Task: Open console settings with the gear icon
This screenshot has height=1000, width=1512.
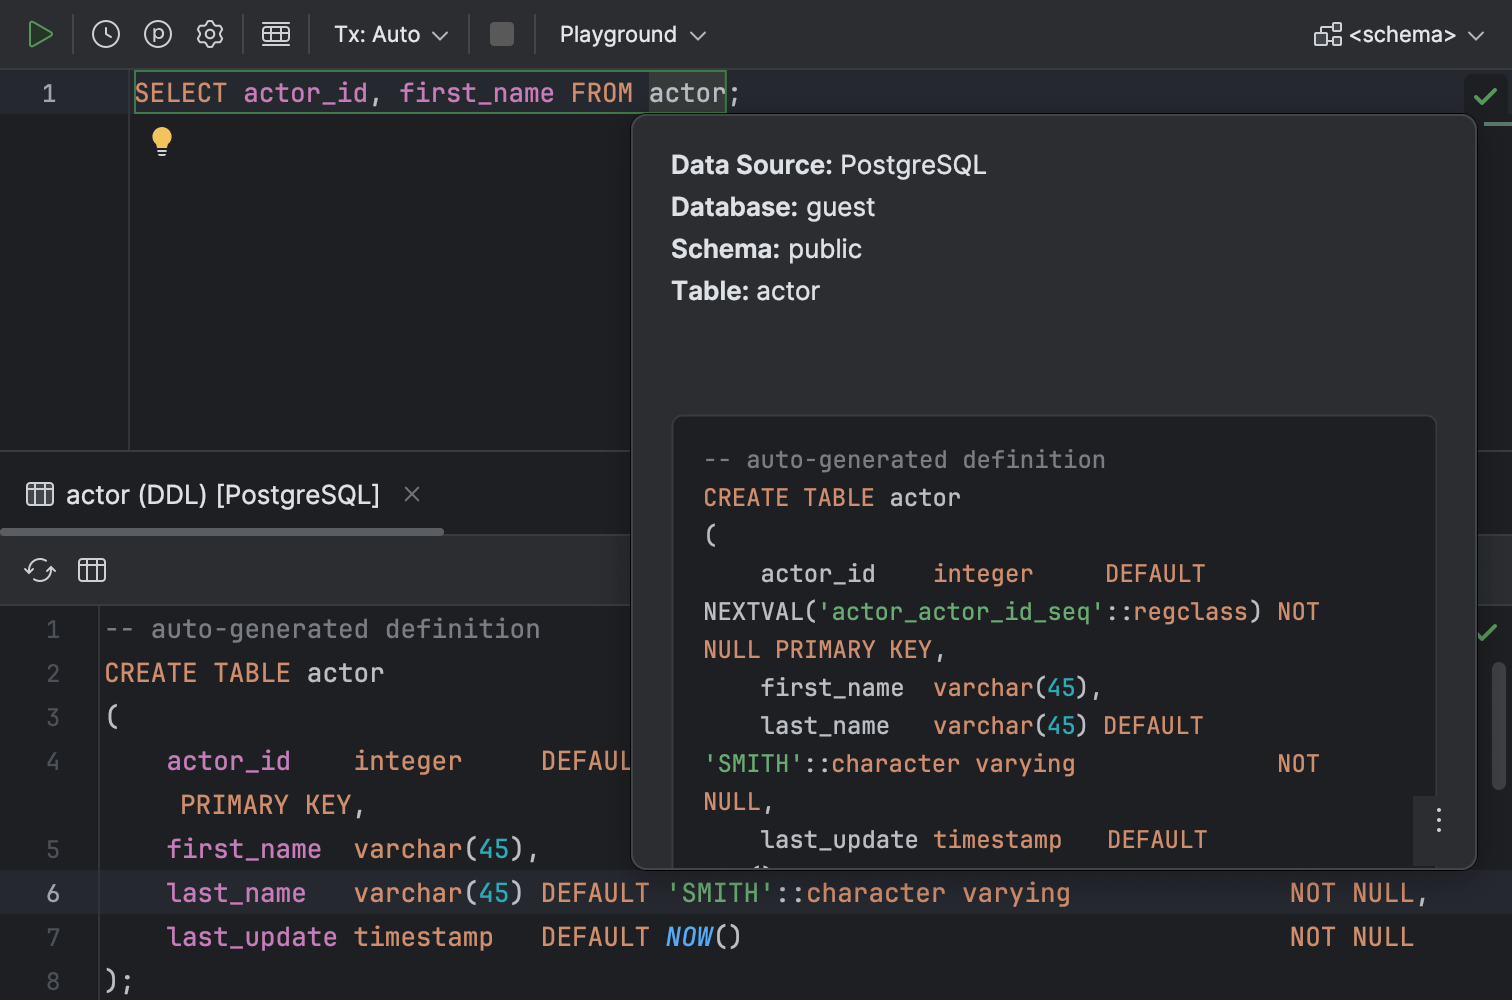Action: tap(210, 33)
